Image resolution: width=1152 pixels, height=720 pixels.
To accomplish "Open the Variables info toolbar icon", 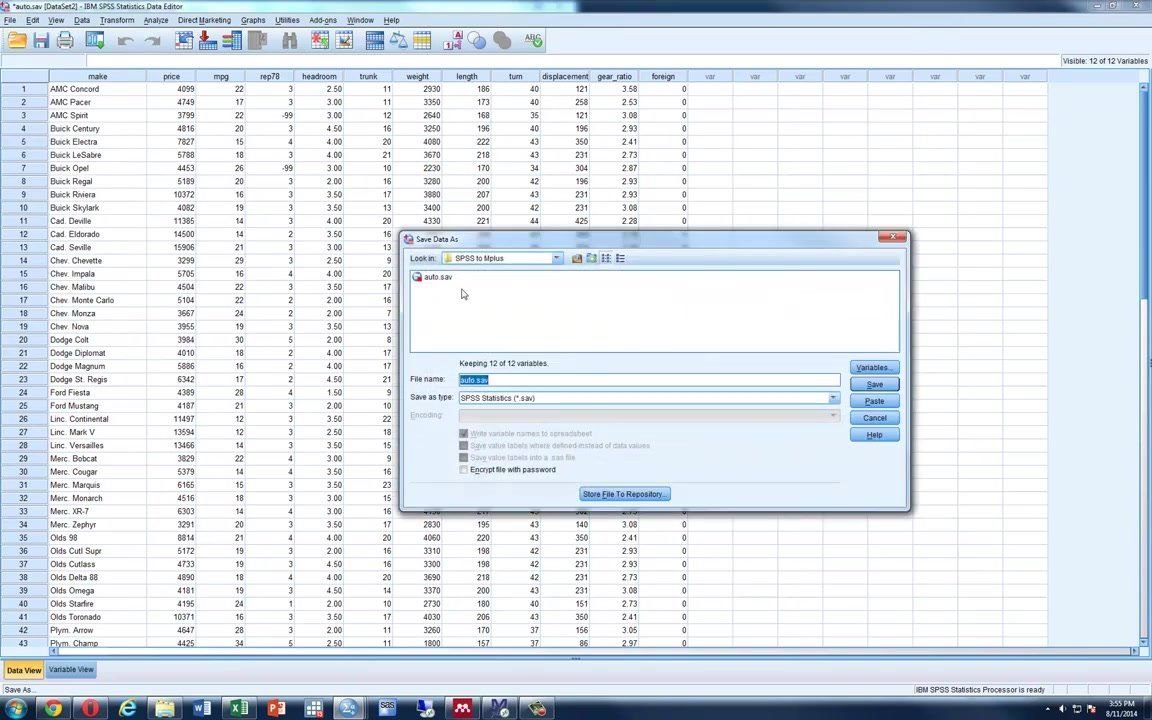I will coord(232,40).
